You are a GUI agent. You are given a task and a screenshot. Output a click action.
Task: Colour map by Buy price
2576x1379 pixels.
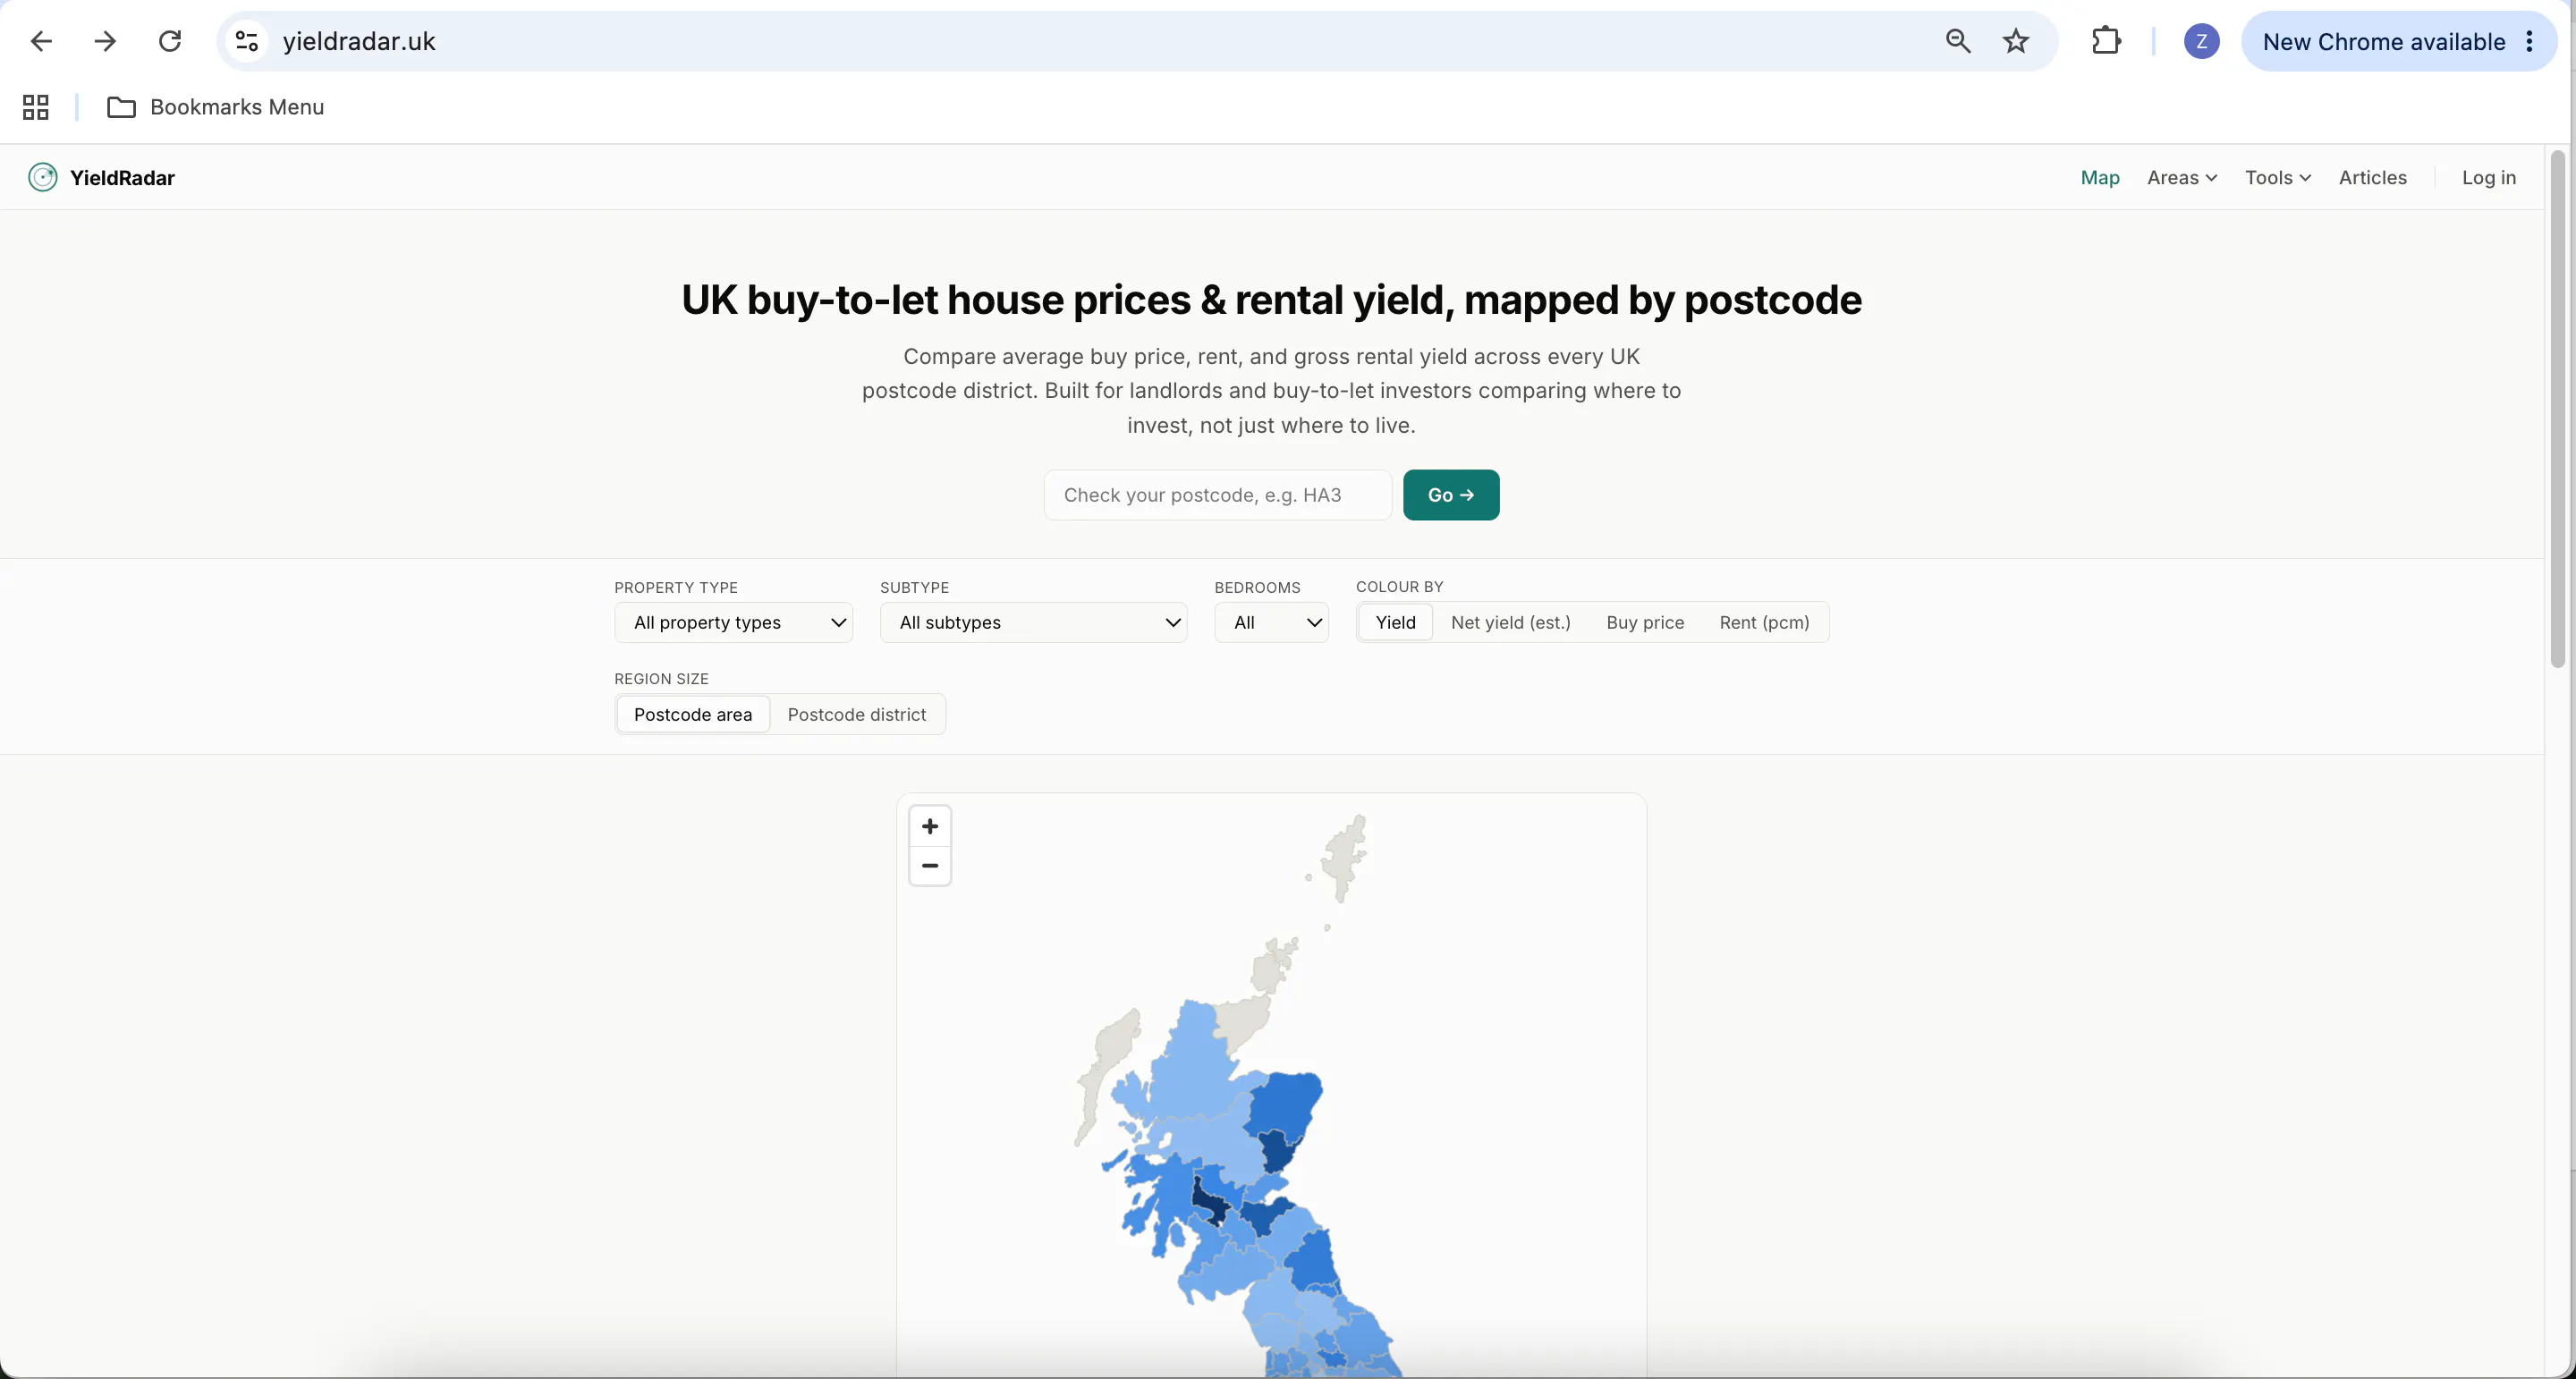(1645, 622)
